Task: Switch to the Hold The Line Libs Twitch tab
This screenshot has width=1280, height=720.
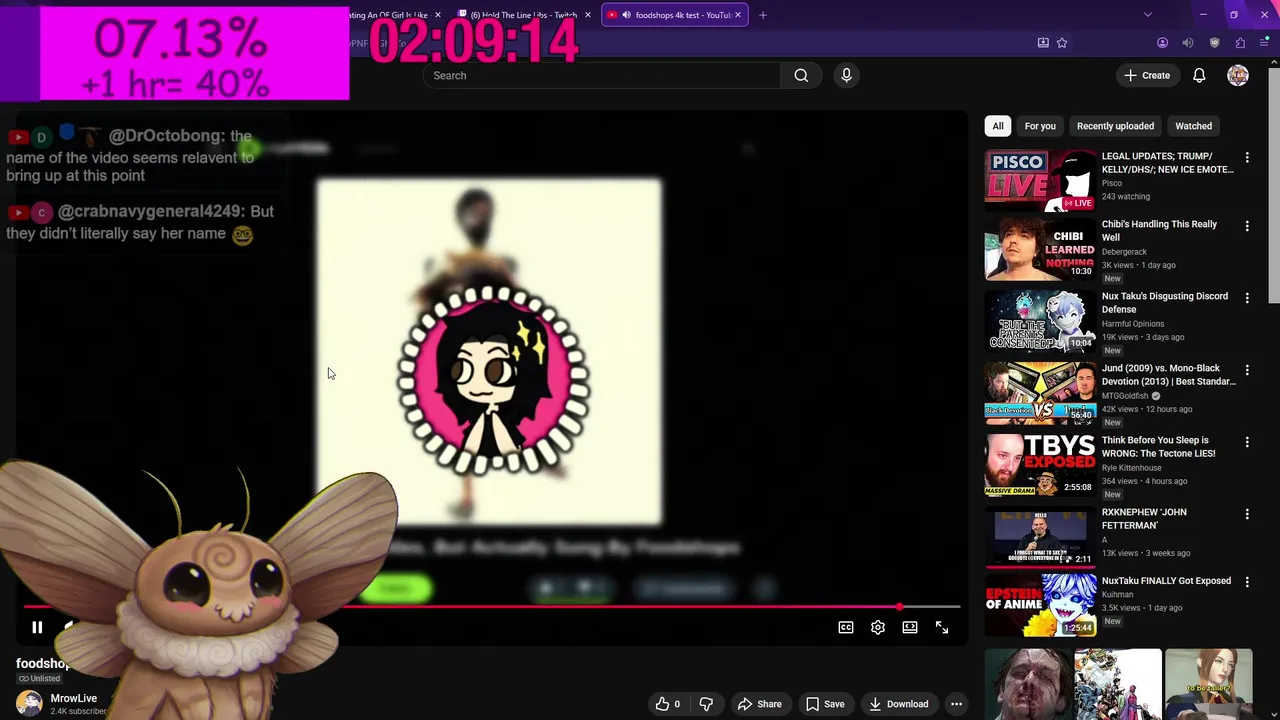Action: click(523, 15)
